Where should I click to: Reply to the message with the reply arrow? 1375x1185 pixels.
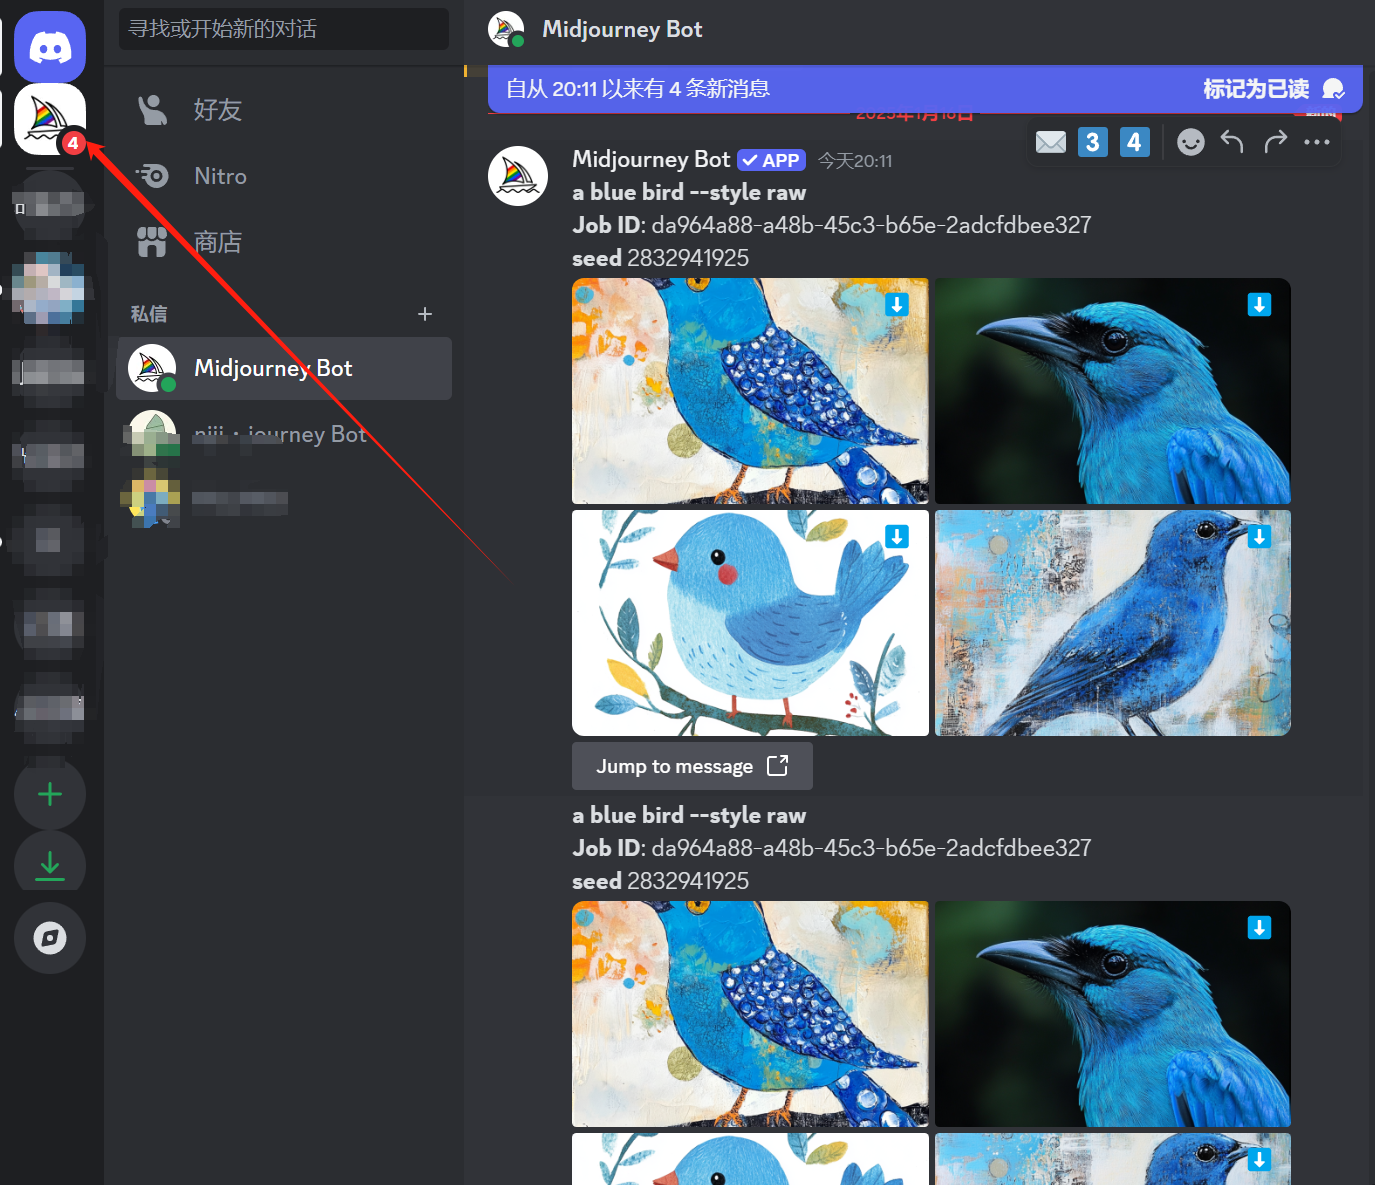point(1232,142)
